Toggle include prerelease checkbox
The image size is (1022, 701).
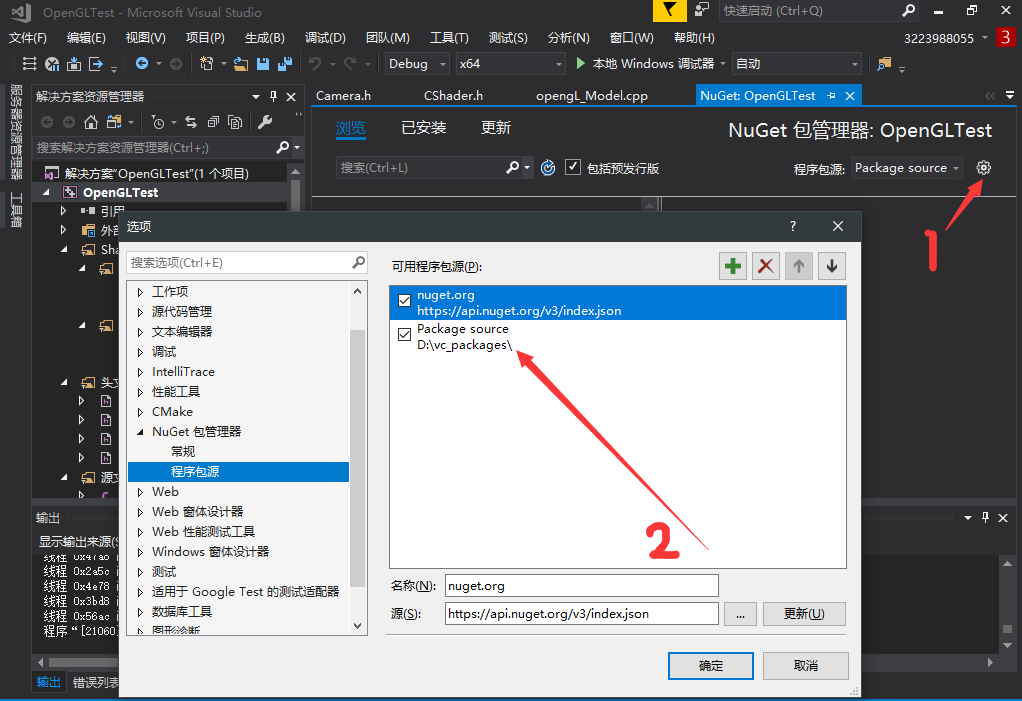point(573,167)
